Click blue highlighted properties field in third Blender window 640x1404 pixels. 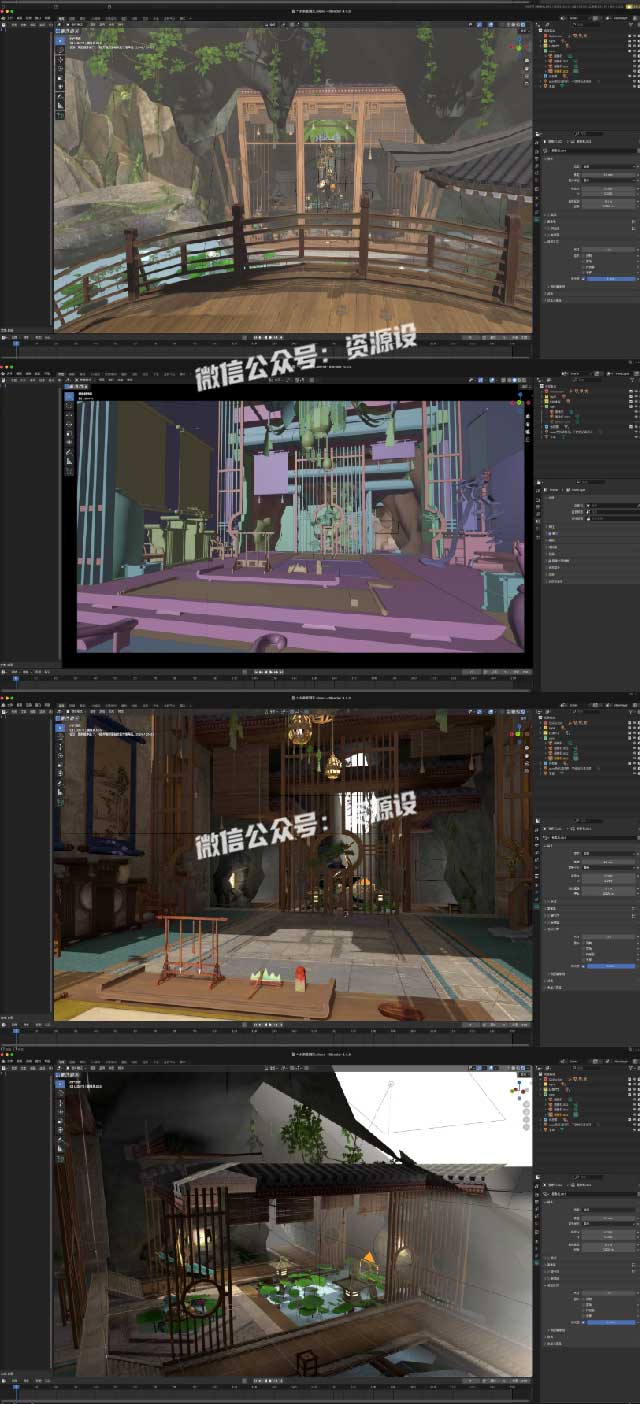611,966
